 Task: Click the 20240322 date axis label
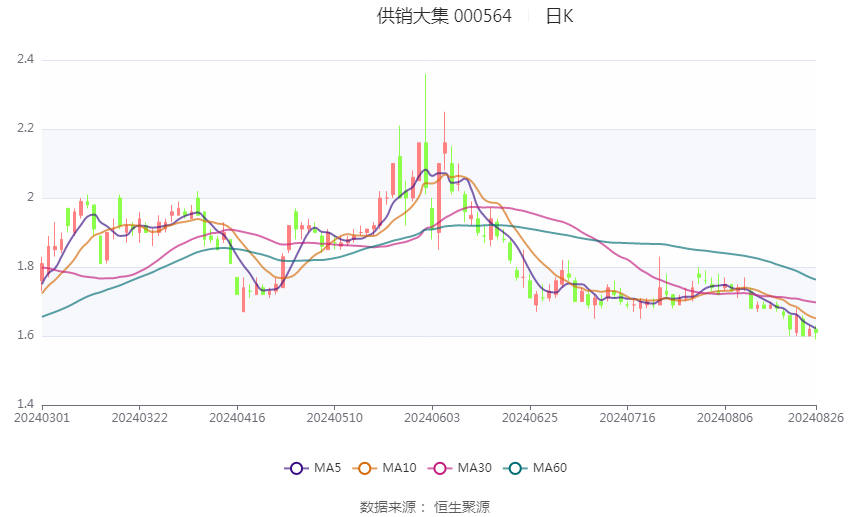pos(139,418)
